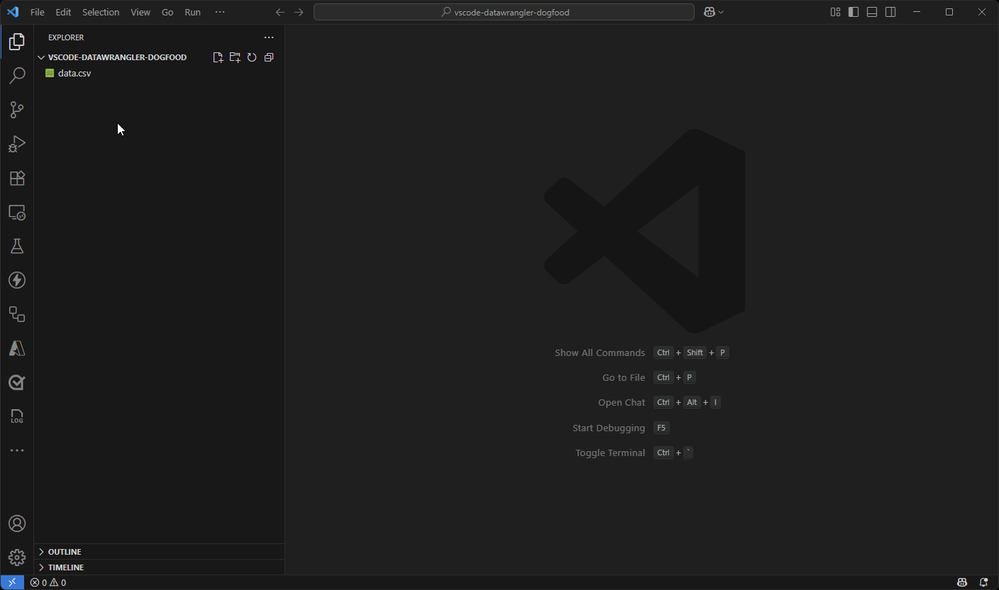Open the LOG viewer icon

17,417
